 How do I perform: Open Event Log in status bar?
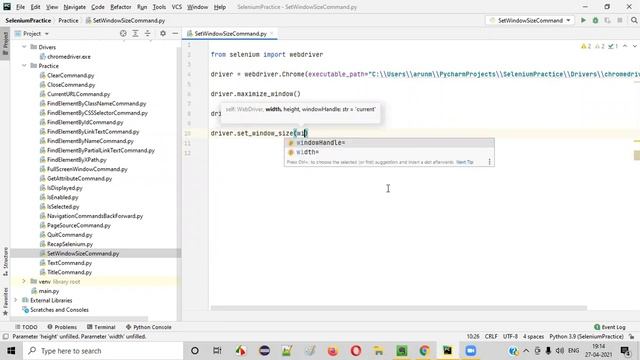(610, 327)
